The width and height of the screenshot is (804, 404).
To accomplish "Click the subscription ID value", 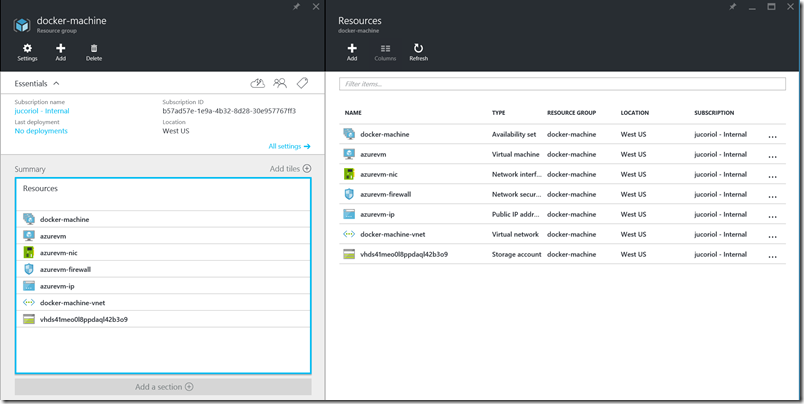I will coord(229,111).
